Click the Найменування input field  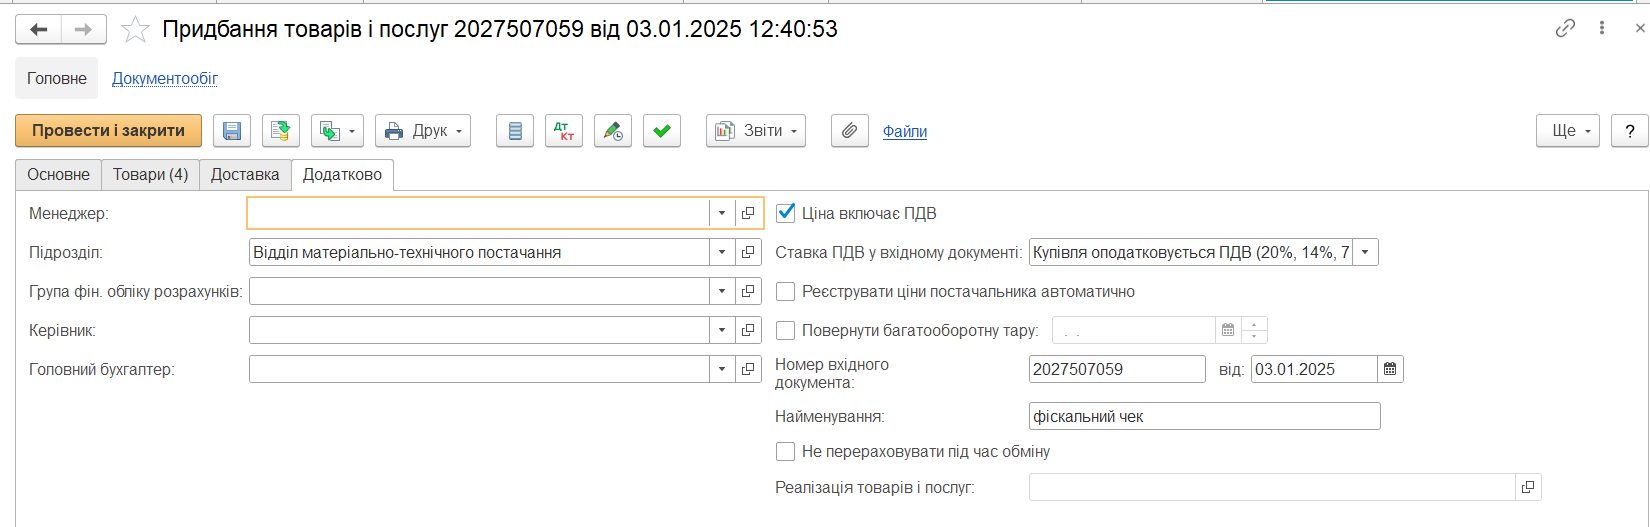coord(1204,416)
